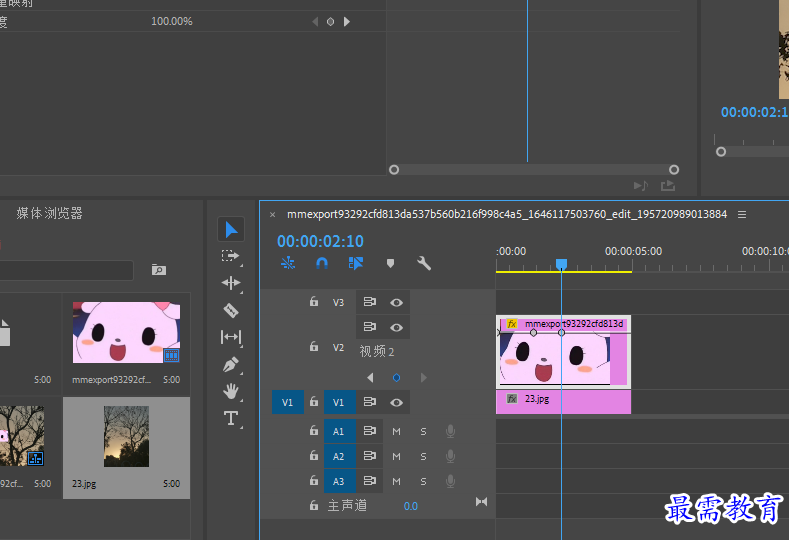The width and height of the screenshot is (789, 540).
Task: Click the timeline playhead marker
Action: [x=562, y=265]
